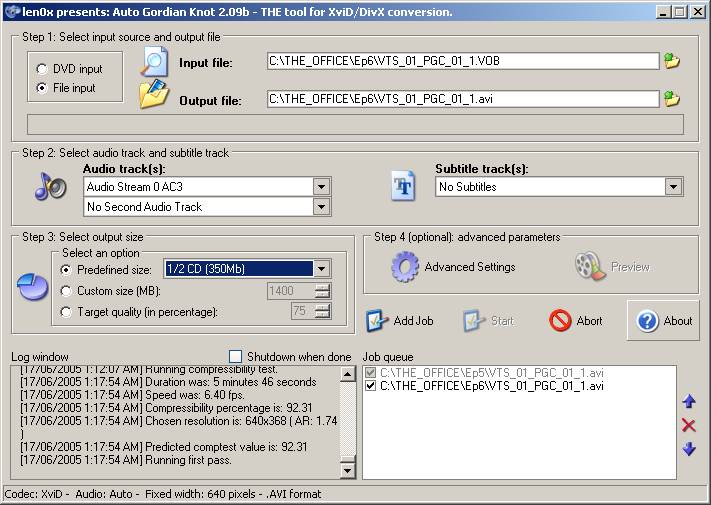Uncheck Ep6 job checkbox in queue
Screen dimensions: 711x505
371,386
